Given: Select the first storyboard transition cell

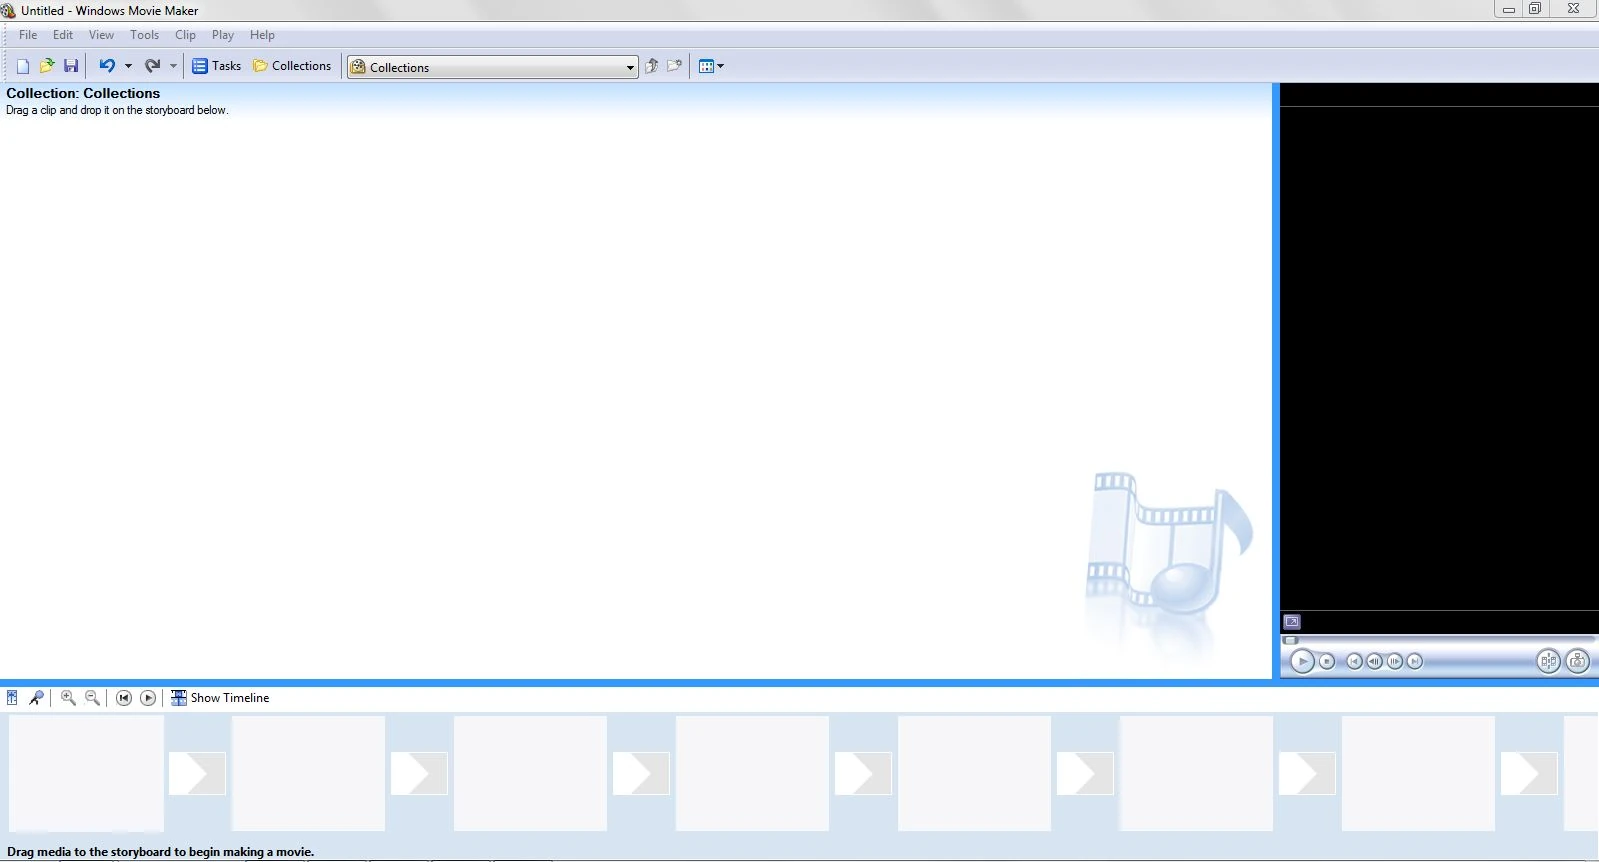Looking at the screenshot, I should point(197,773).
